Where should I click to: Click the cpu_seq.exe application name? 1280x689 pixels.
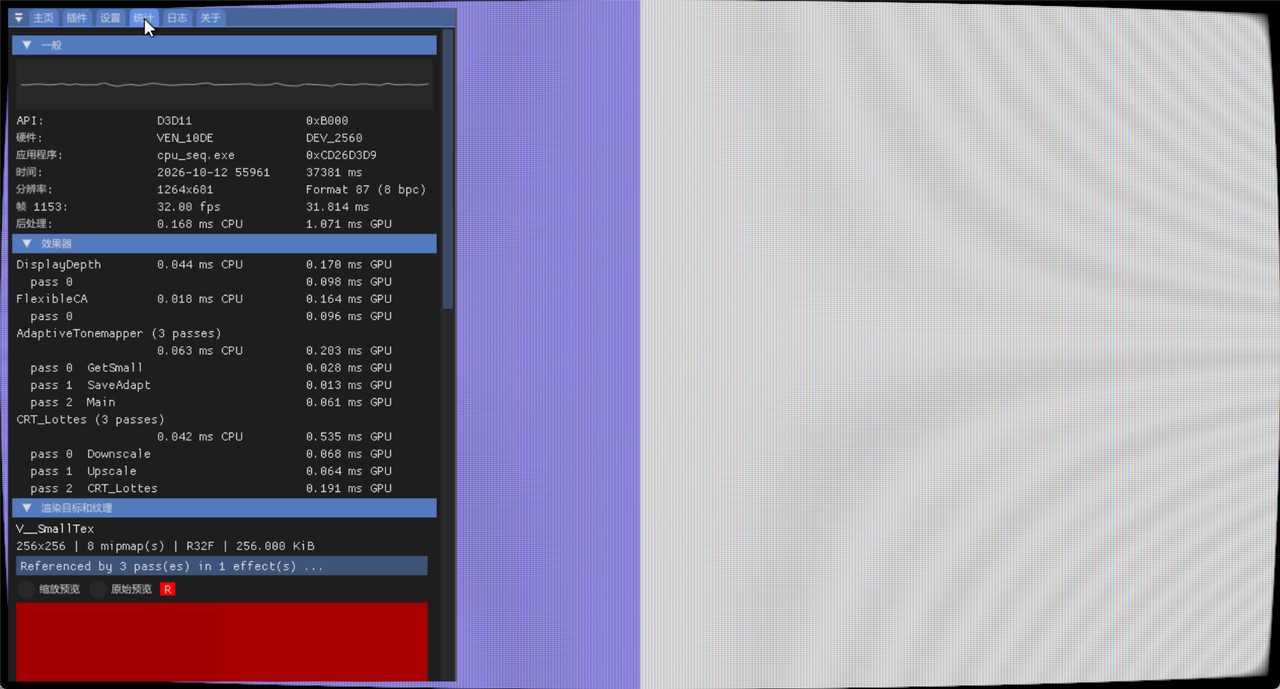coord(196,155)
